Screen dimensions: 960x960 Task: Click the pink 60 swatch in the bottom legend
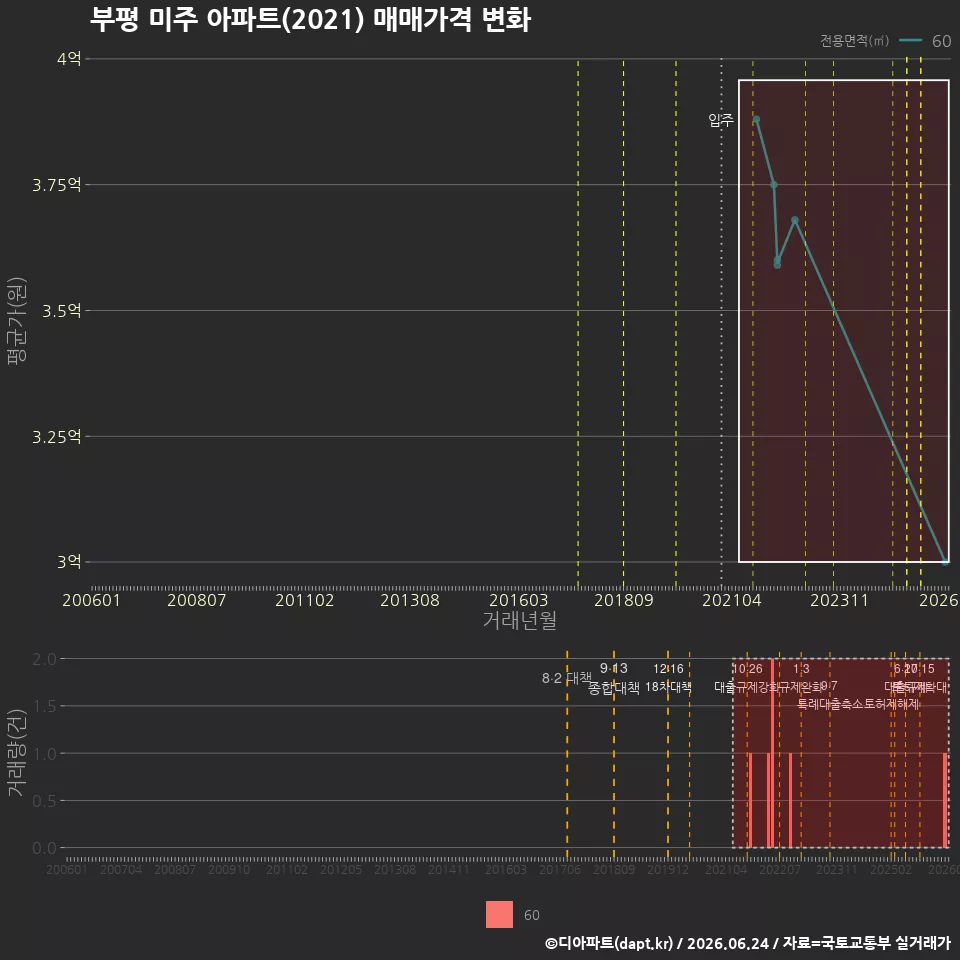[x=499, y=915]
